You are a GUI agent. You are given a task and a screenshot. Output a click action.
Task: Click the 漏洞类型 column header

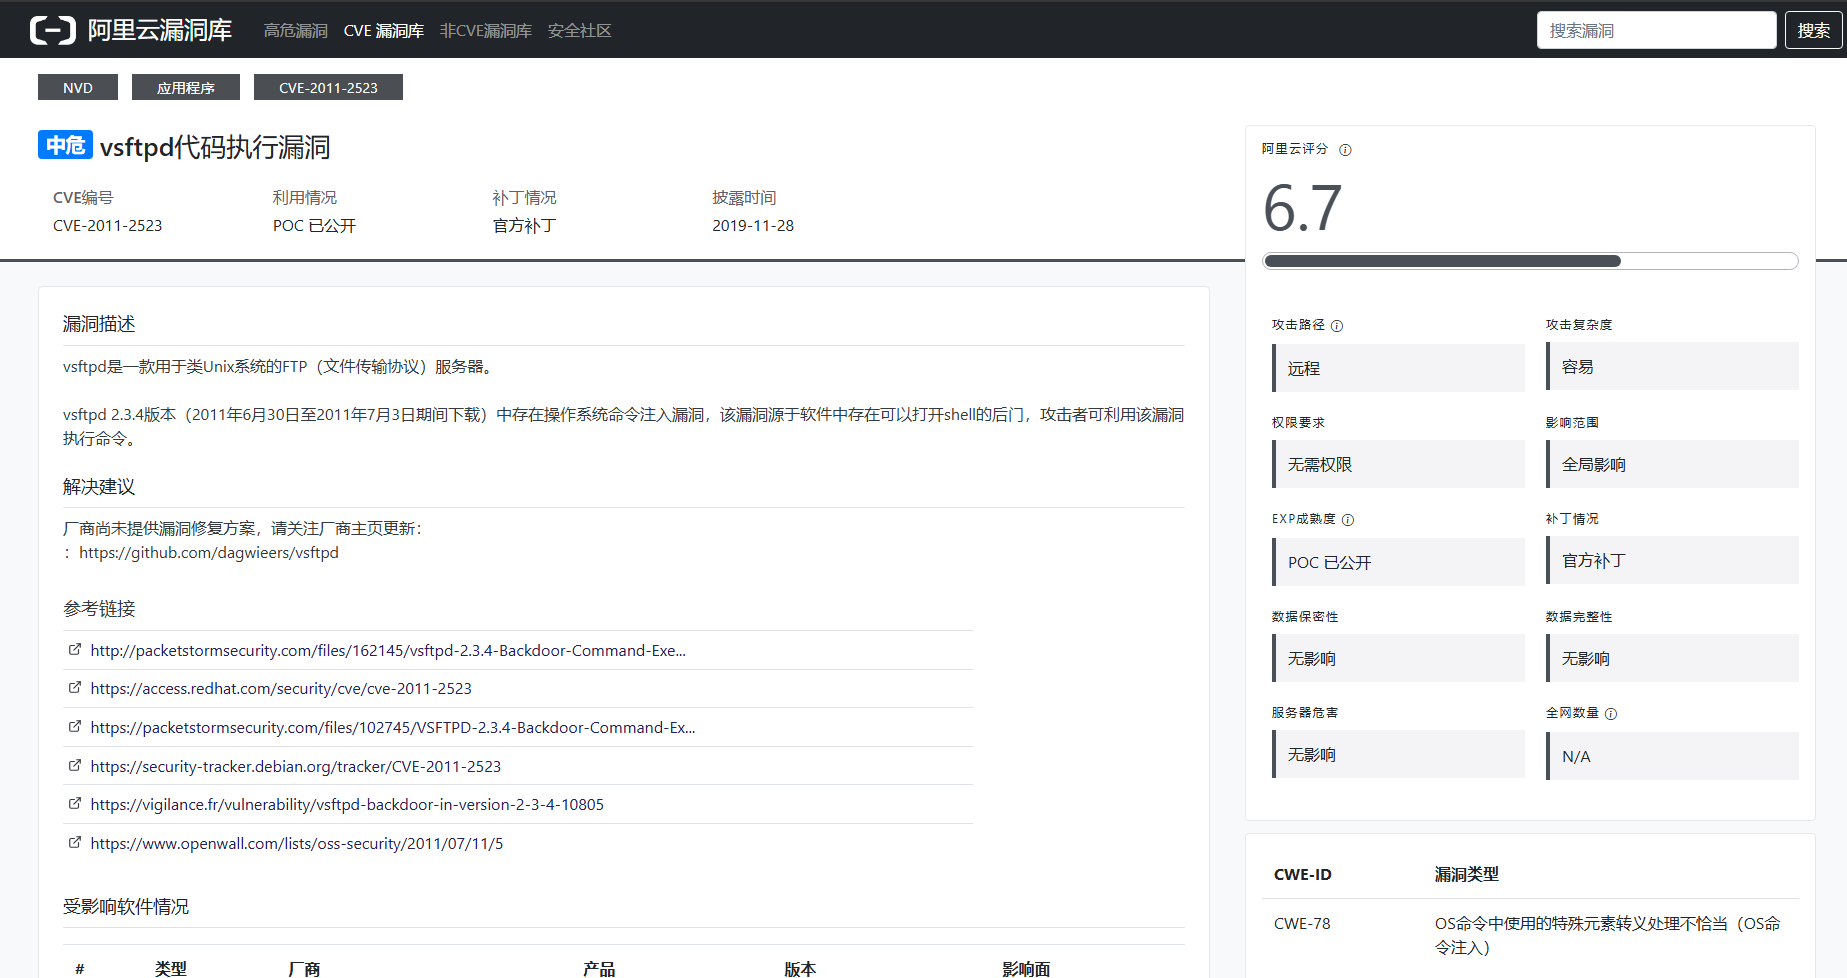pyautogui.click(x=1467, y=875)
